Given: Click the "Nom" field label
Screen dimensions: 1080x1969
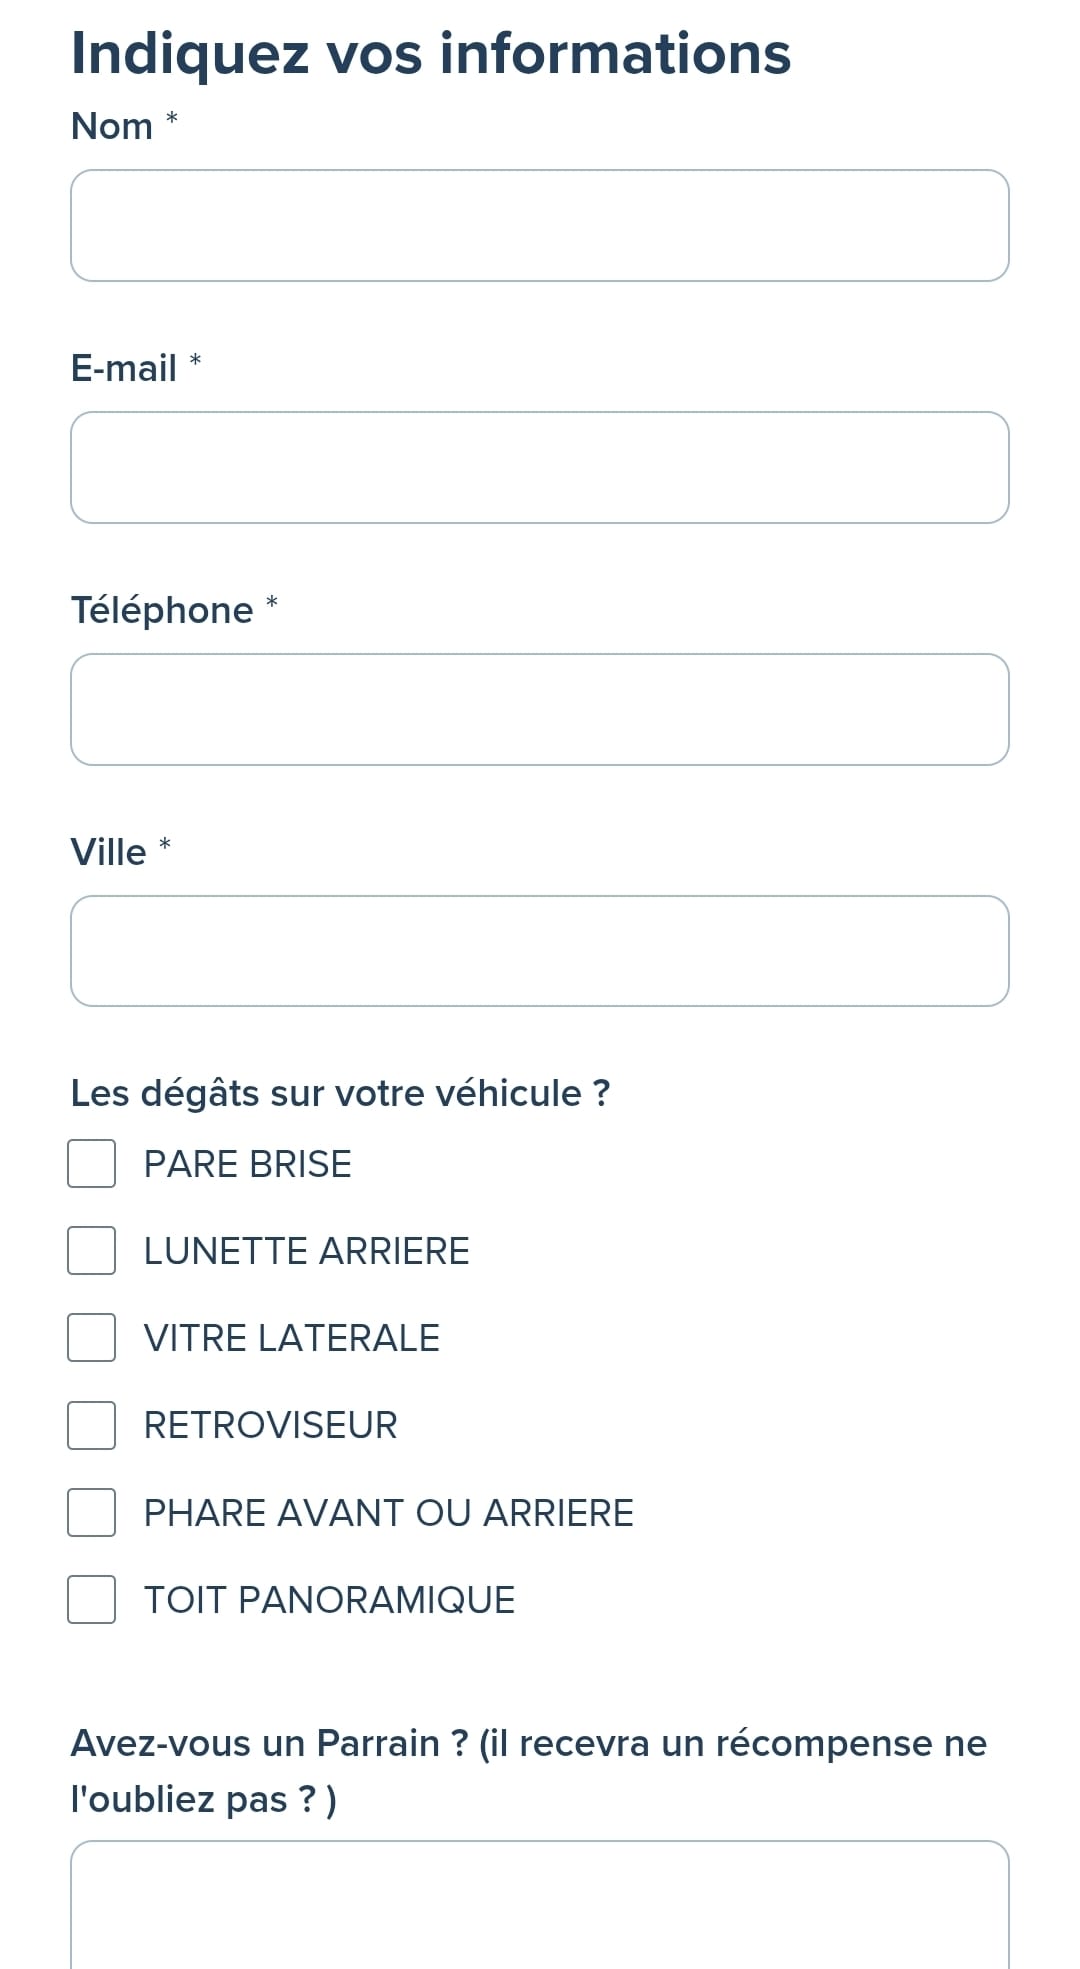Looking at the screenshot, I should 112,127.
